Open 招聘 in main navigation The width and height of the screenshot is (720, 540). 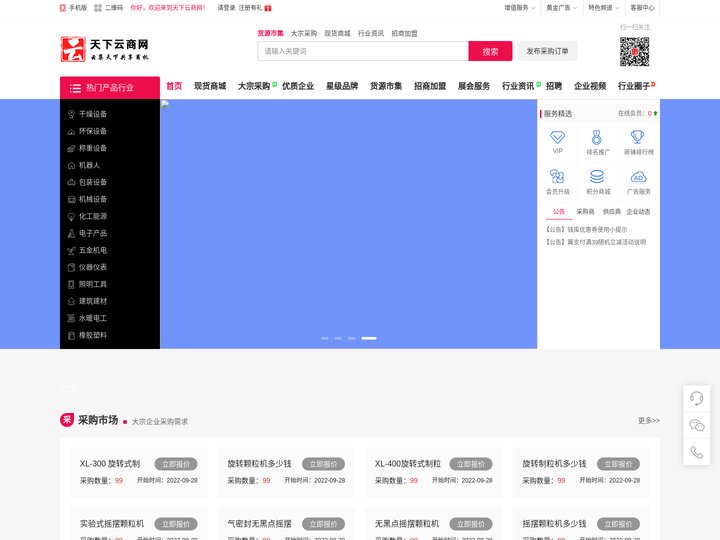(x=554, y=86)
